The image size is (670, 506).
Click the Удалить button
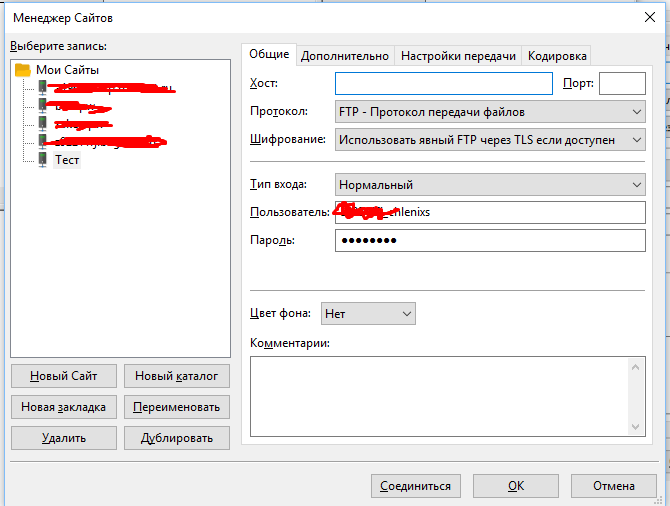click(x=64, y=438)
